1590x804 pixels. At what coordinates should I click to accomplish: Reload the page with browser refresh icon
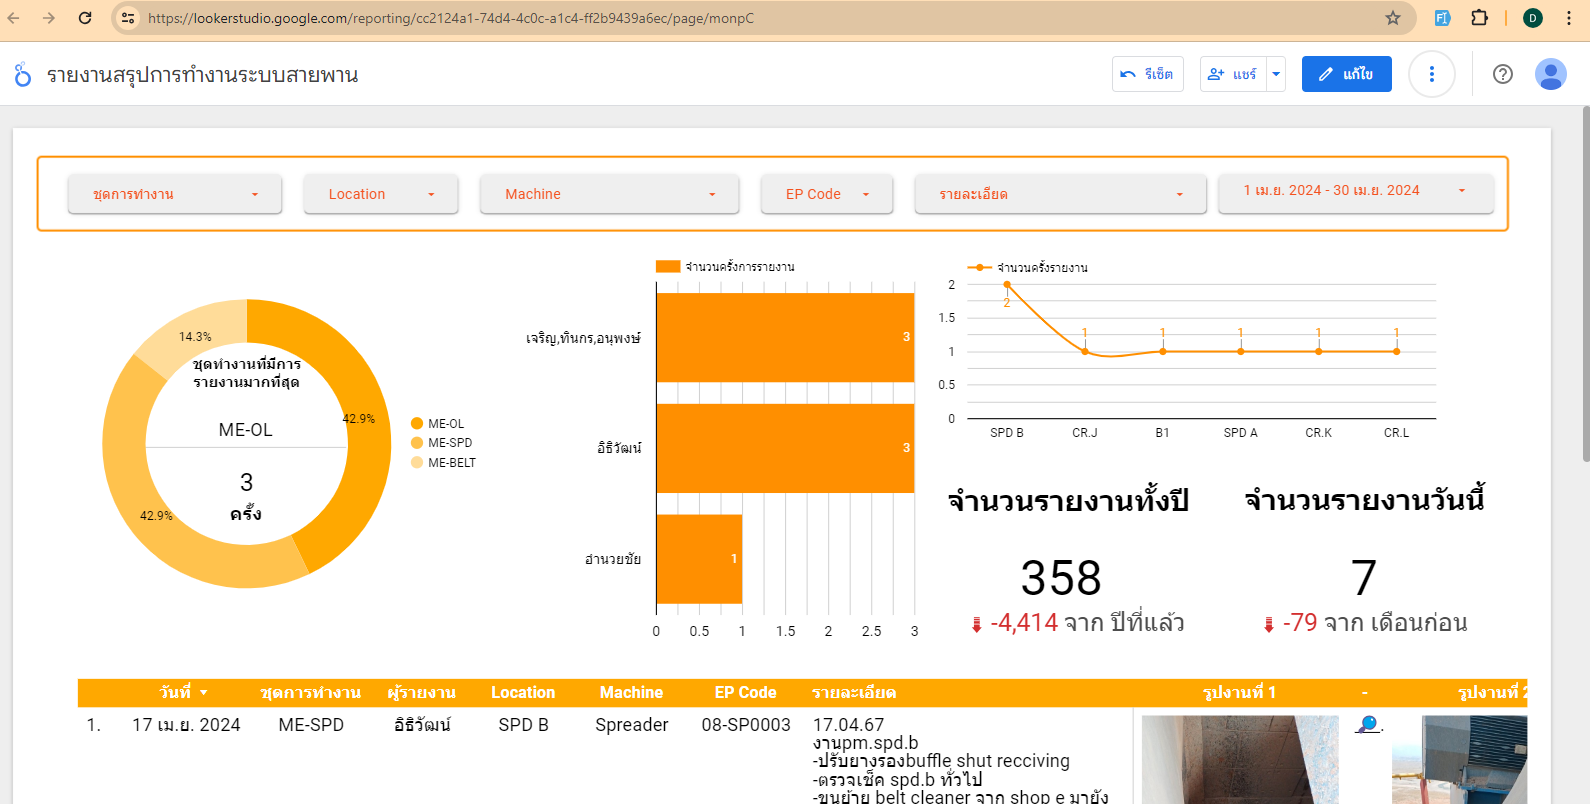[85, 18]
